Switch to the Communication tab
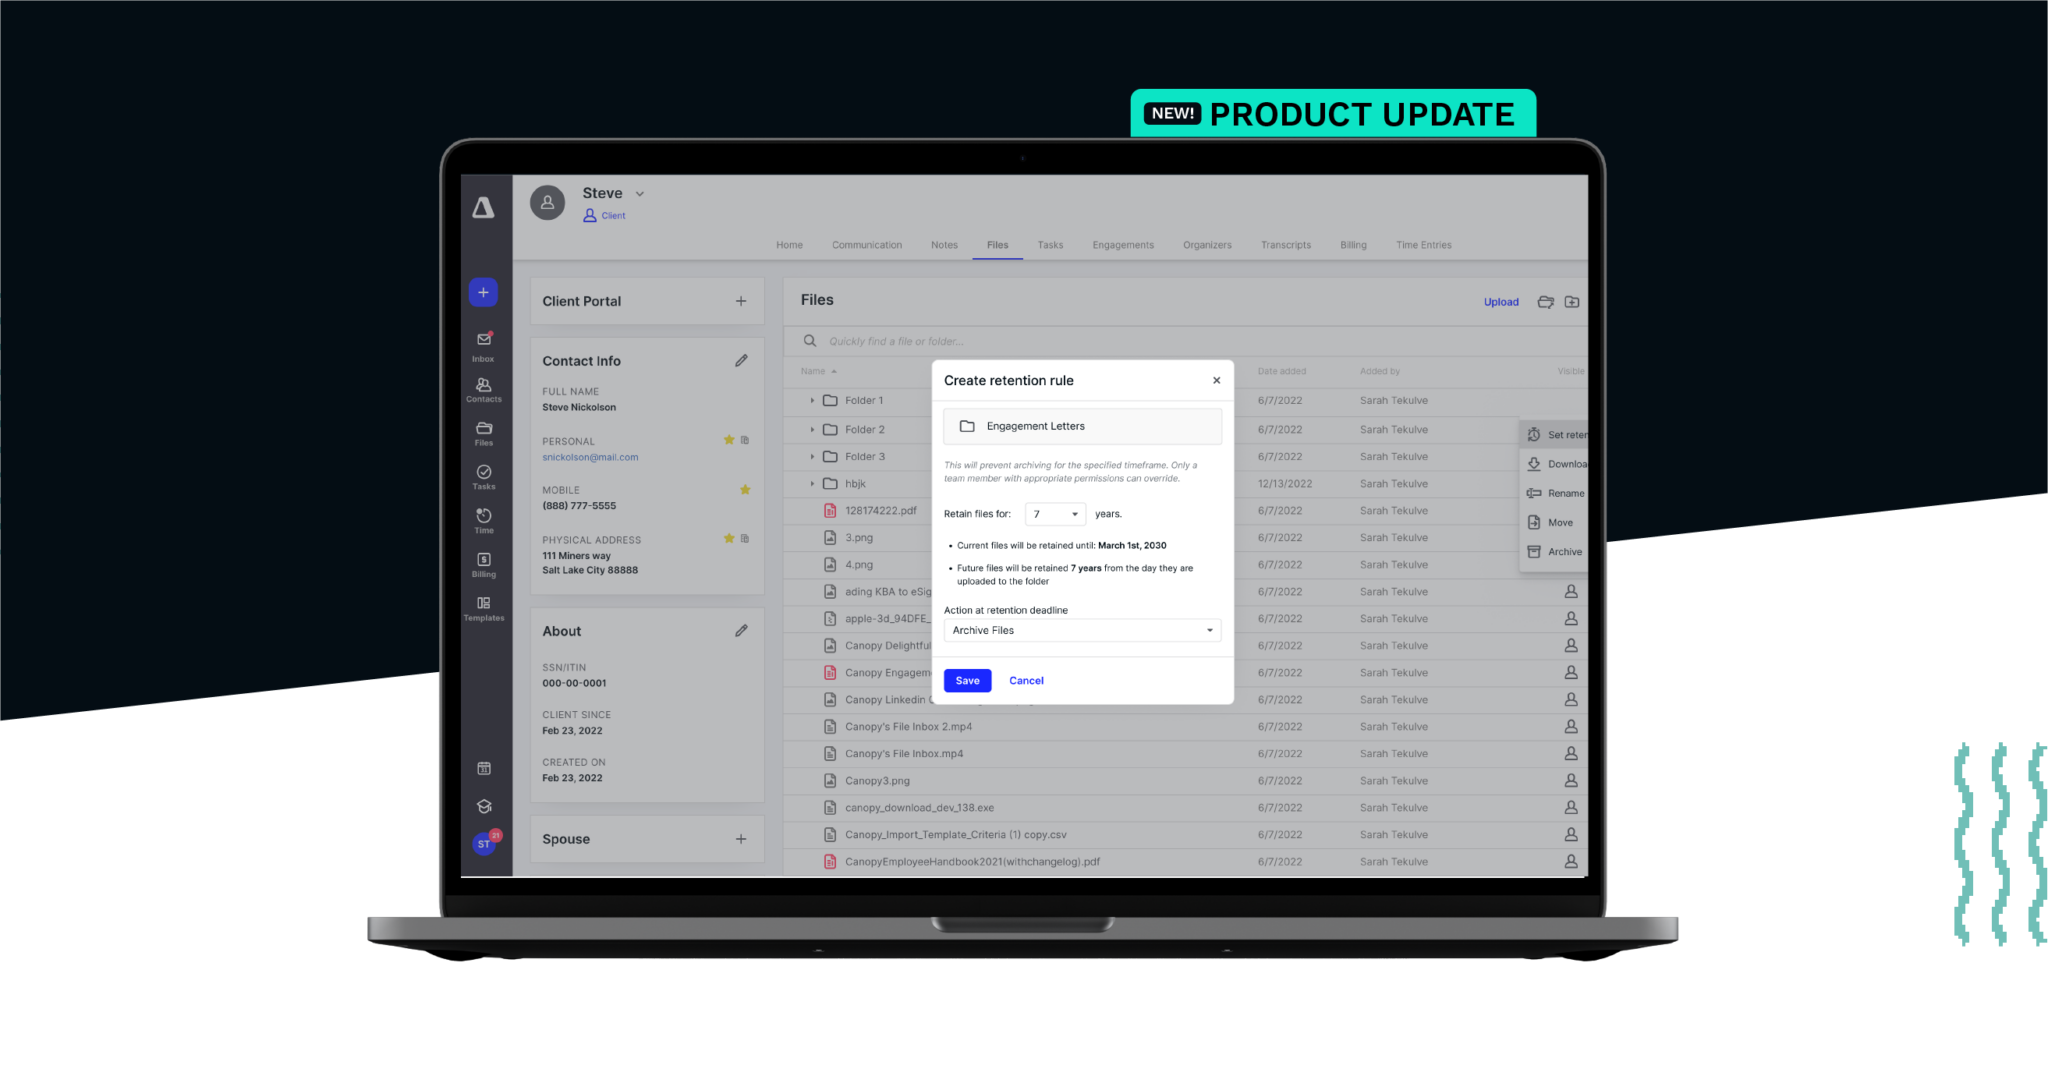The image size is (2048, 1076). 867,245
